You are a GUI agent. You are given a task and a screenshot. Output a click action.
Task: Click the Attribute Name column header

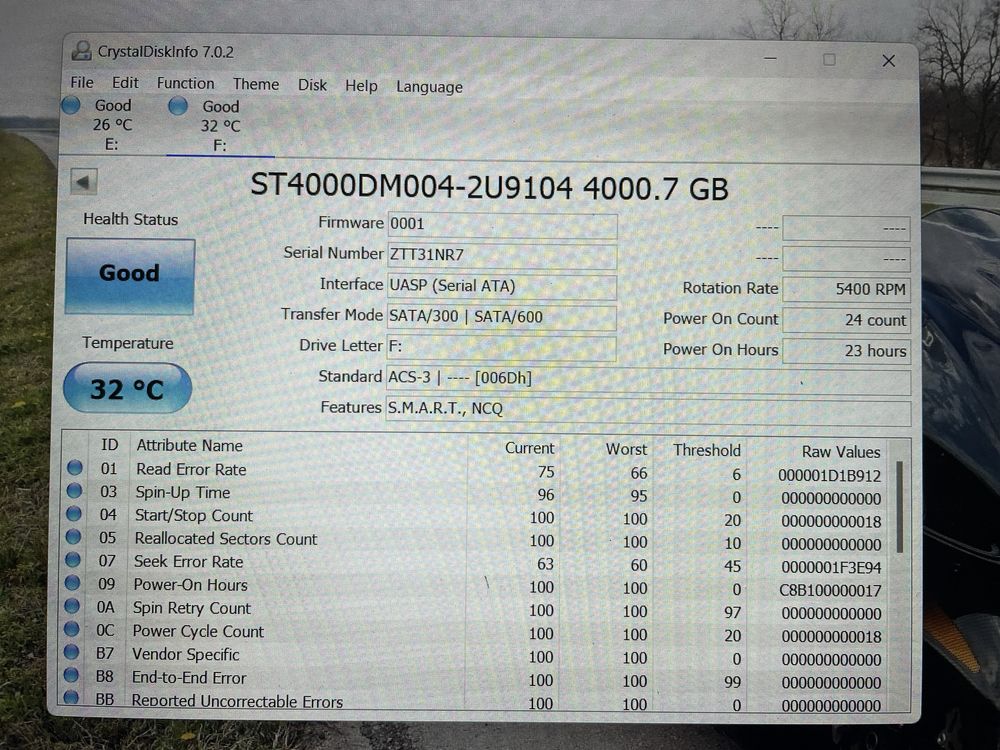[189, 445]
